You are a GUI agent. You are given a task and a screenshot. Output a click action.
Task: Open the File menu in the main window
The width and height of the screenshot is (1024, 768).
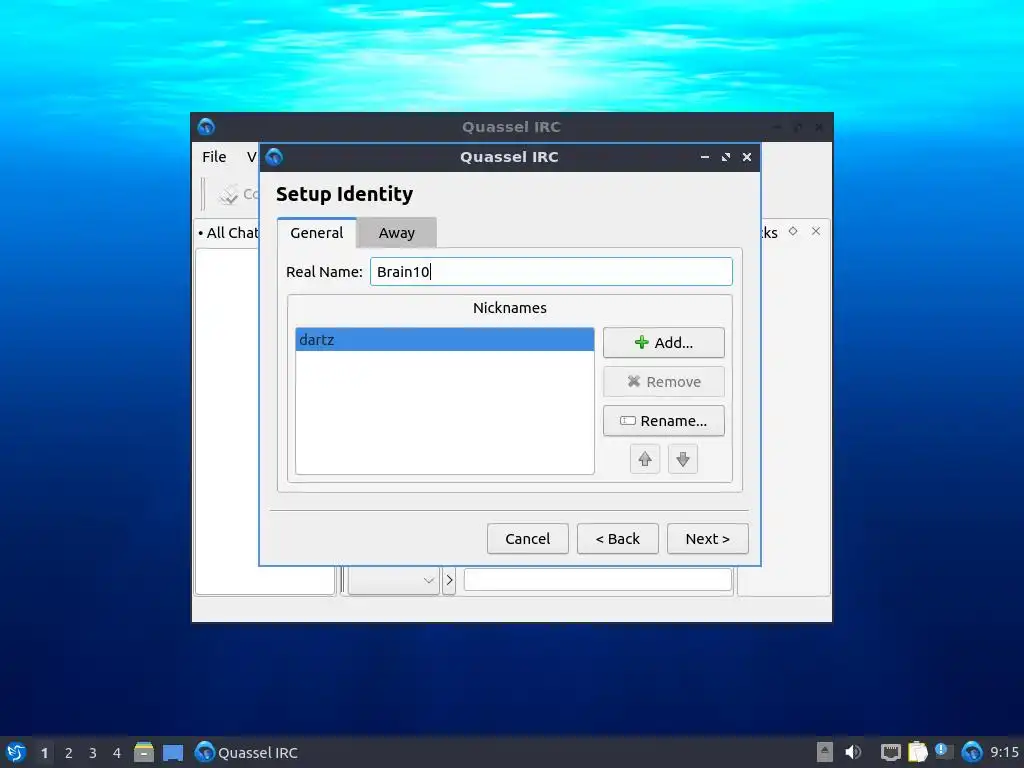(x=214, y=157)
